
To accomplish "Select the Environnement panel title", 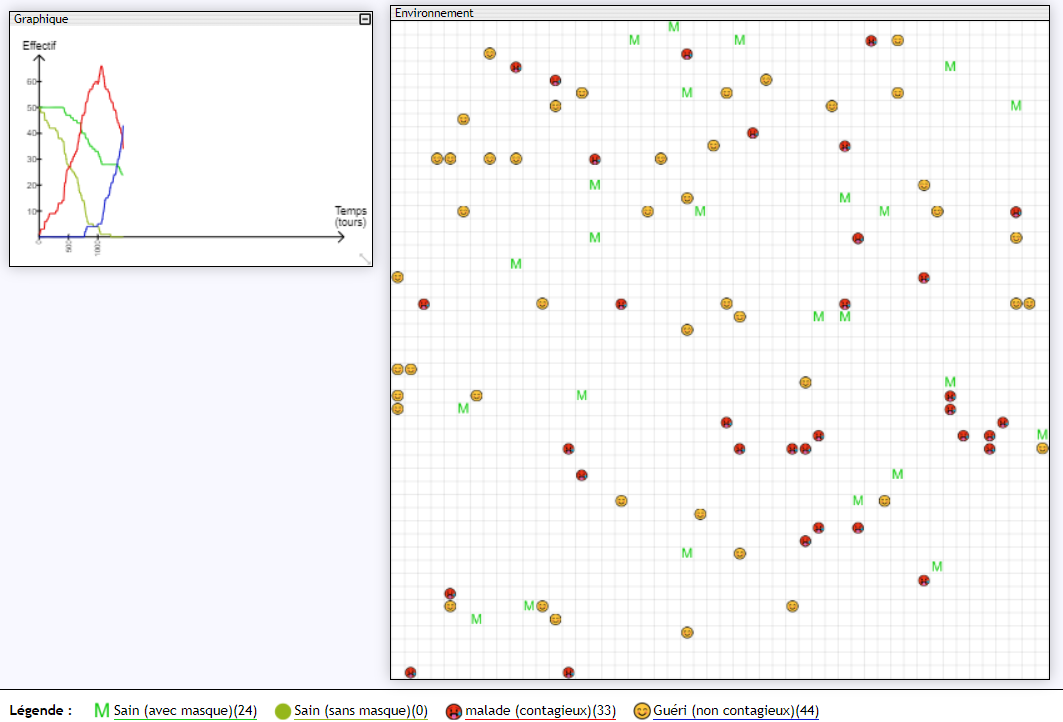I will 434,13.
